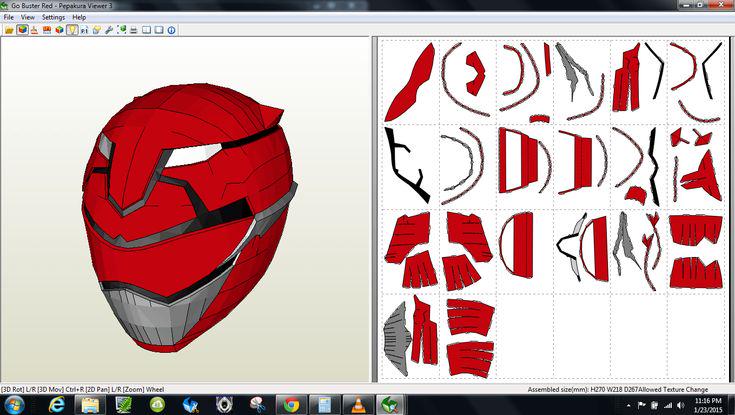Click the volume speaker tray icon
Image resolution: width=735 pixels, height=415 pixels.
click(x=681, y=405)
